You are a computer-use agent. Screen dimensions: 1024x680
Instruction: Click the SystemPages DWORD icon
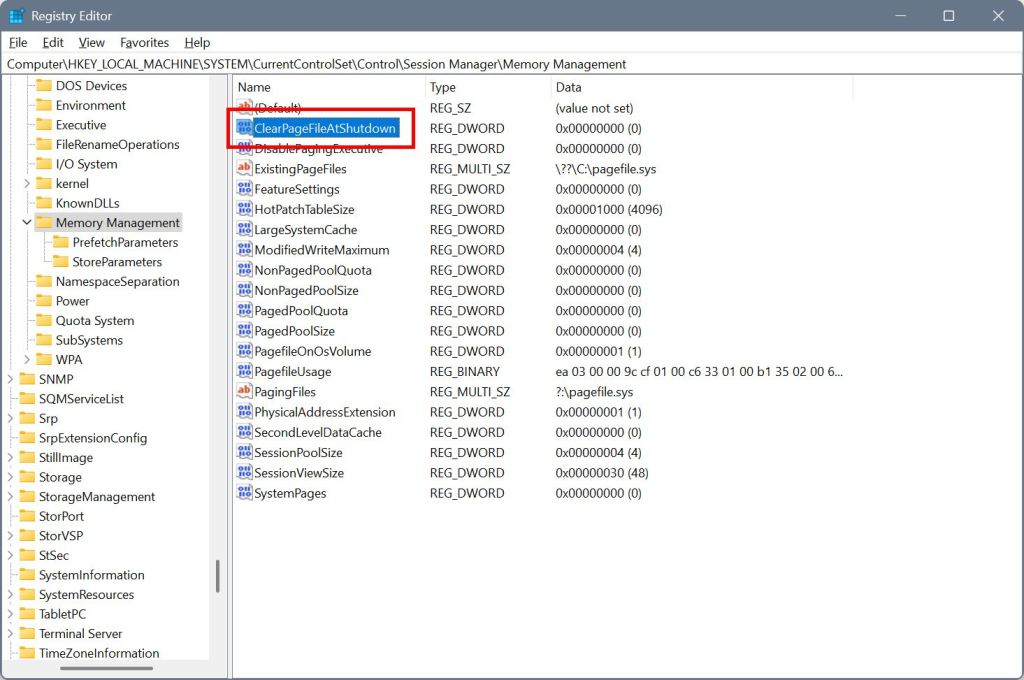coord(244,493)
